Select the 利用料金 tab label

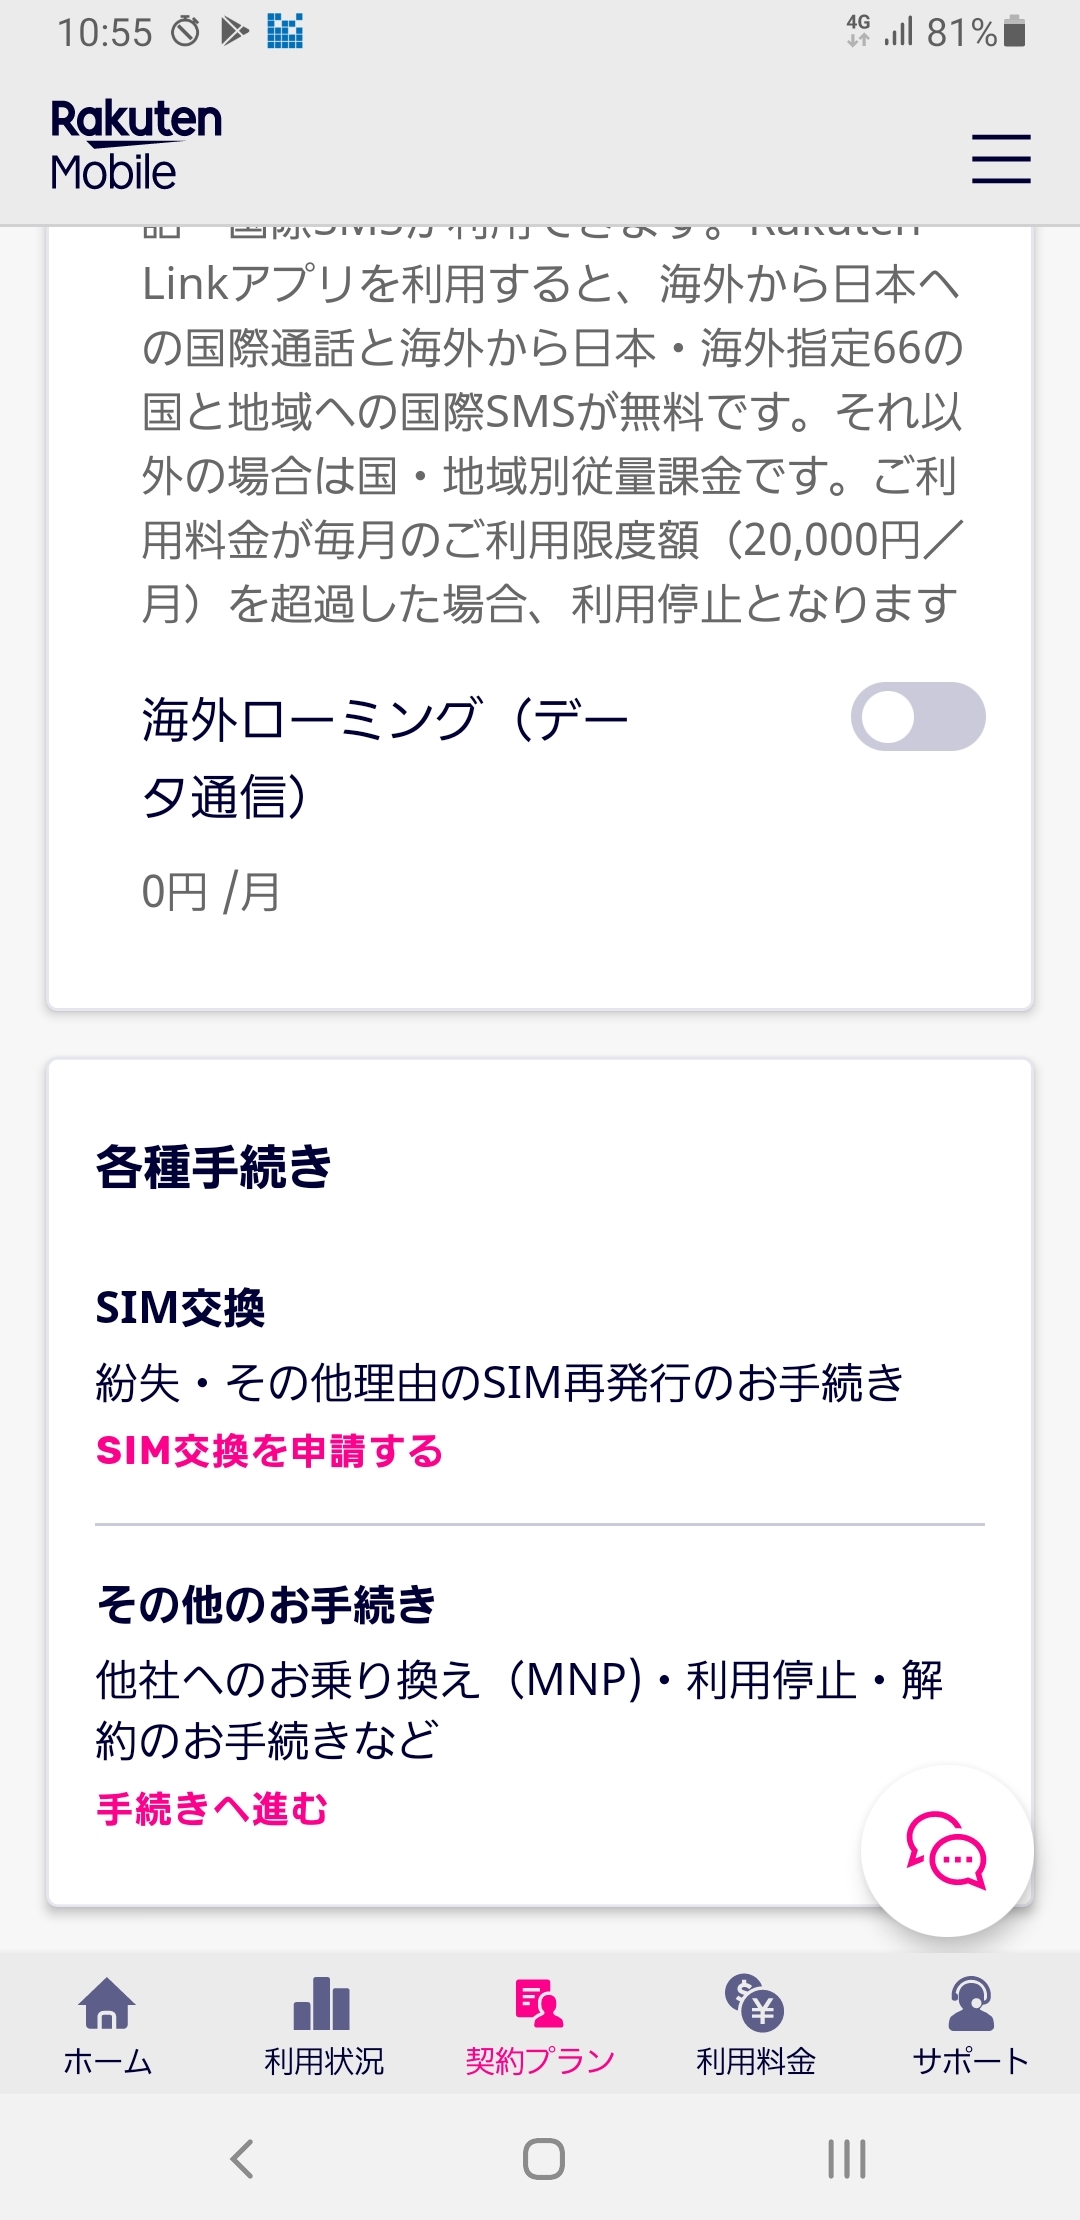pyautogui.click(x=755, y=2061)
